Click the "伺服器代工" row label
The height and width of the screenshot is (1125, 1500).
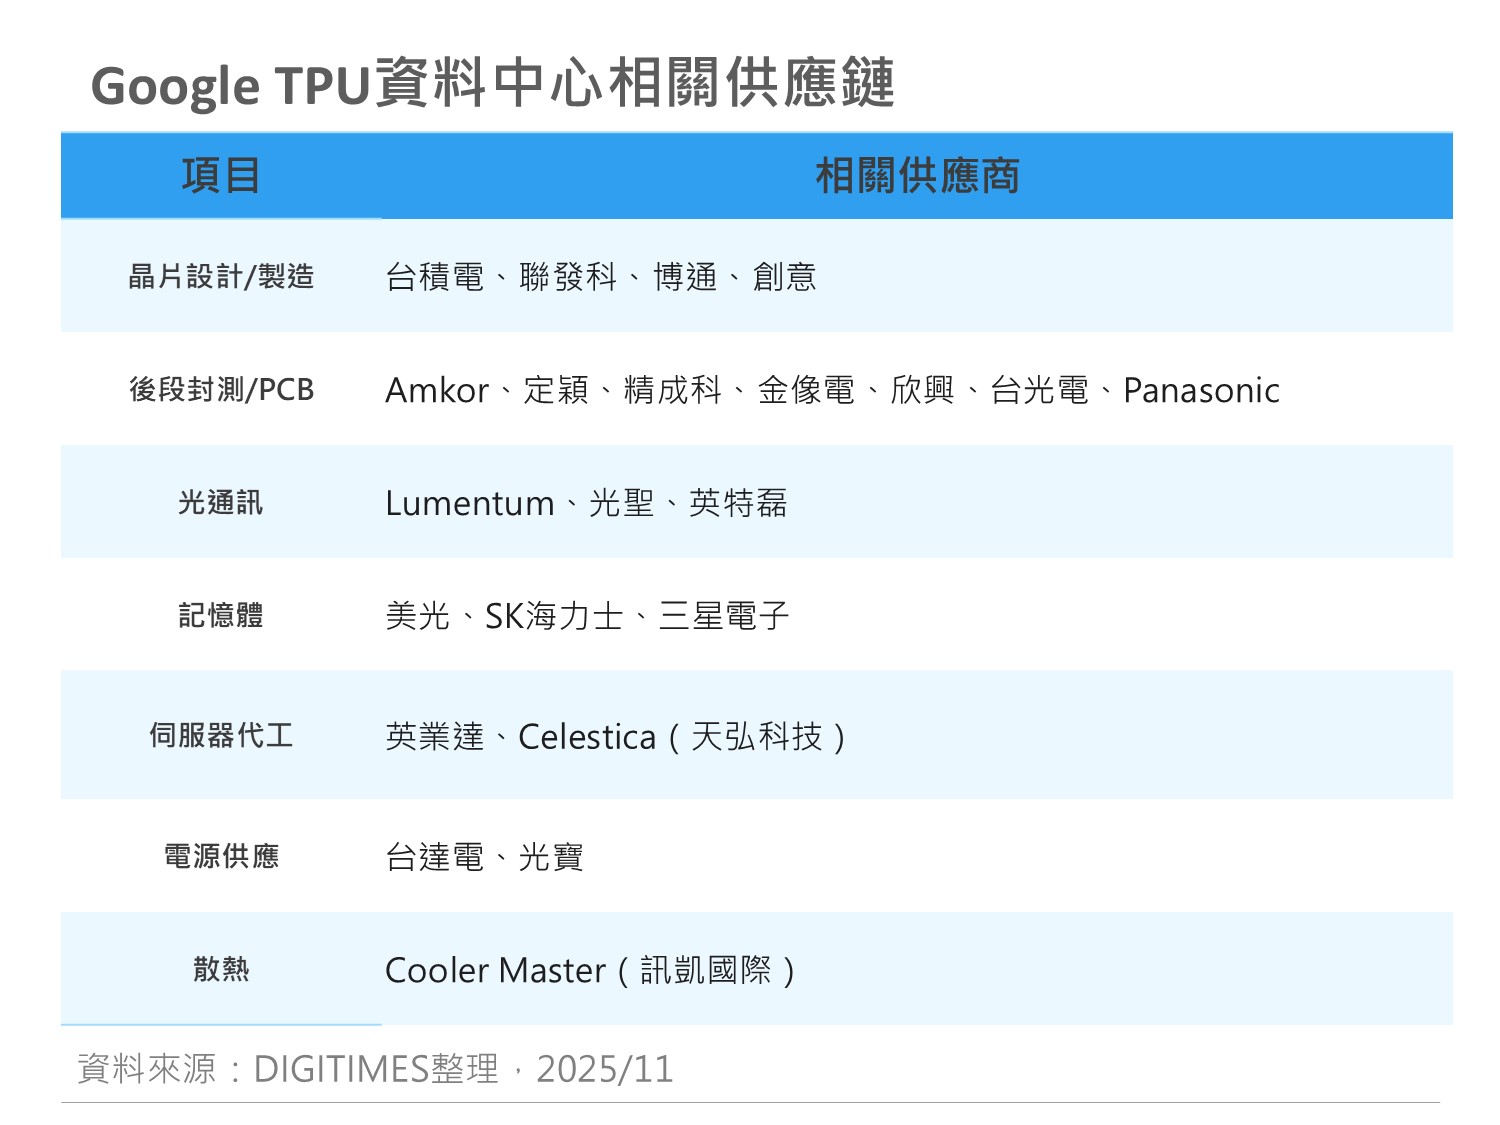click(x=221, y=735)
